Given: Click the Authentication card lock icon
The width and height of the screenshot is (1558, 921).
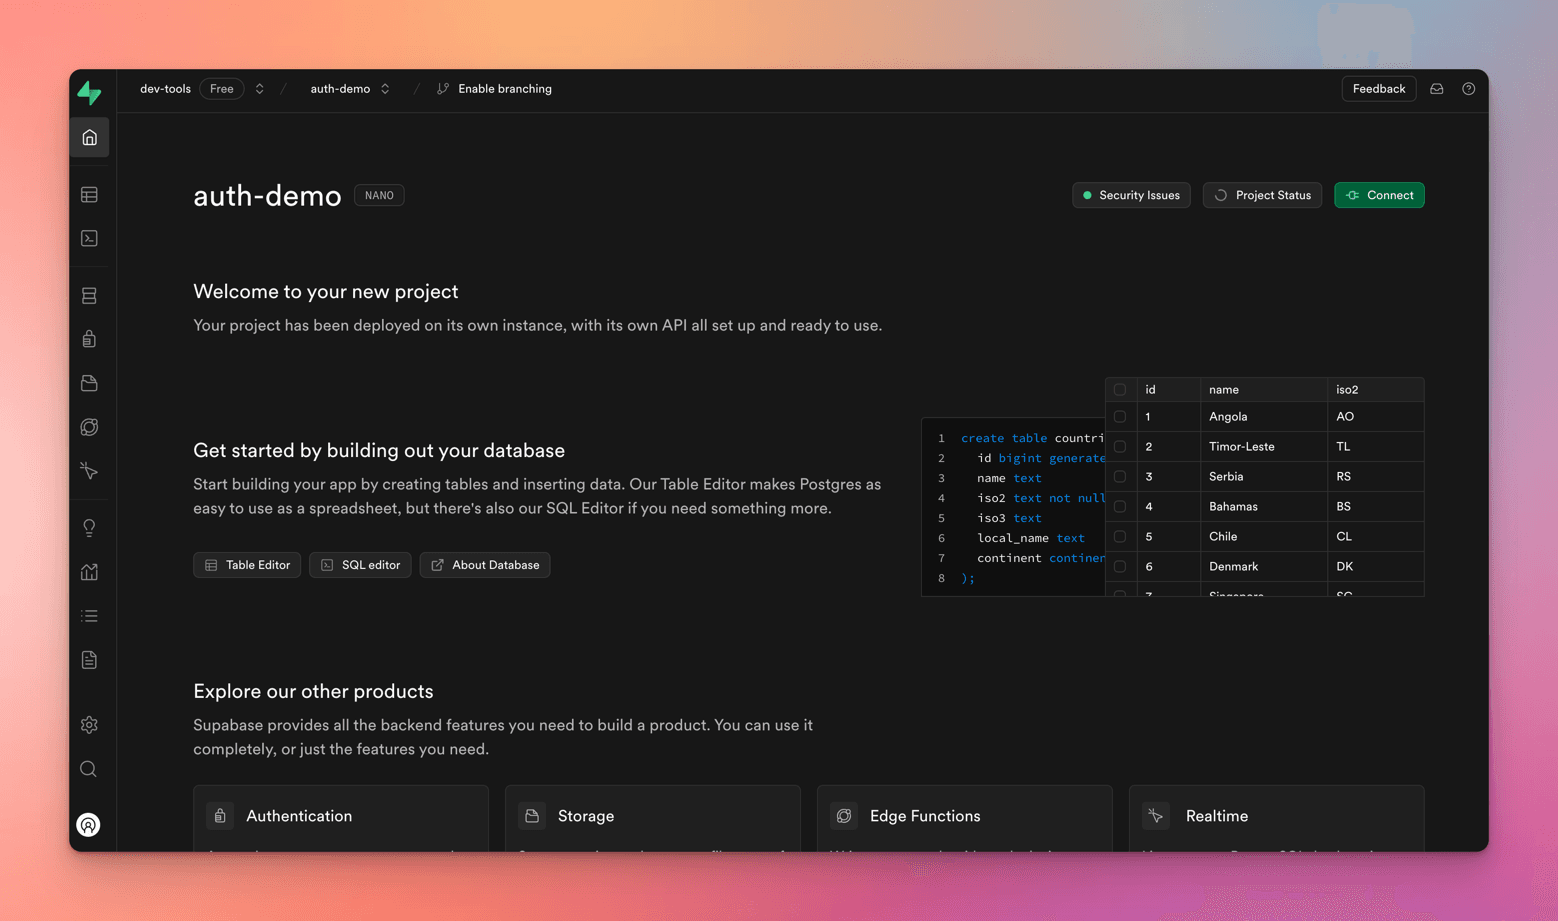Looking at the screenshot, I should [220, 816].
